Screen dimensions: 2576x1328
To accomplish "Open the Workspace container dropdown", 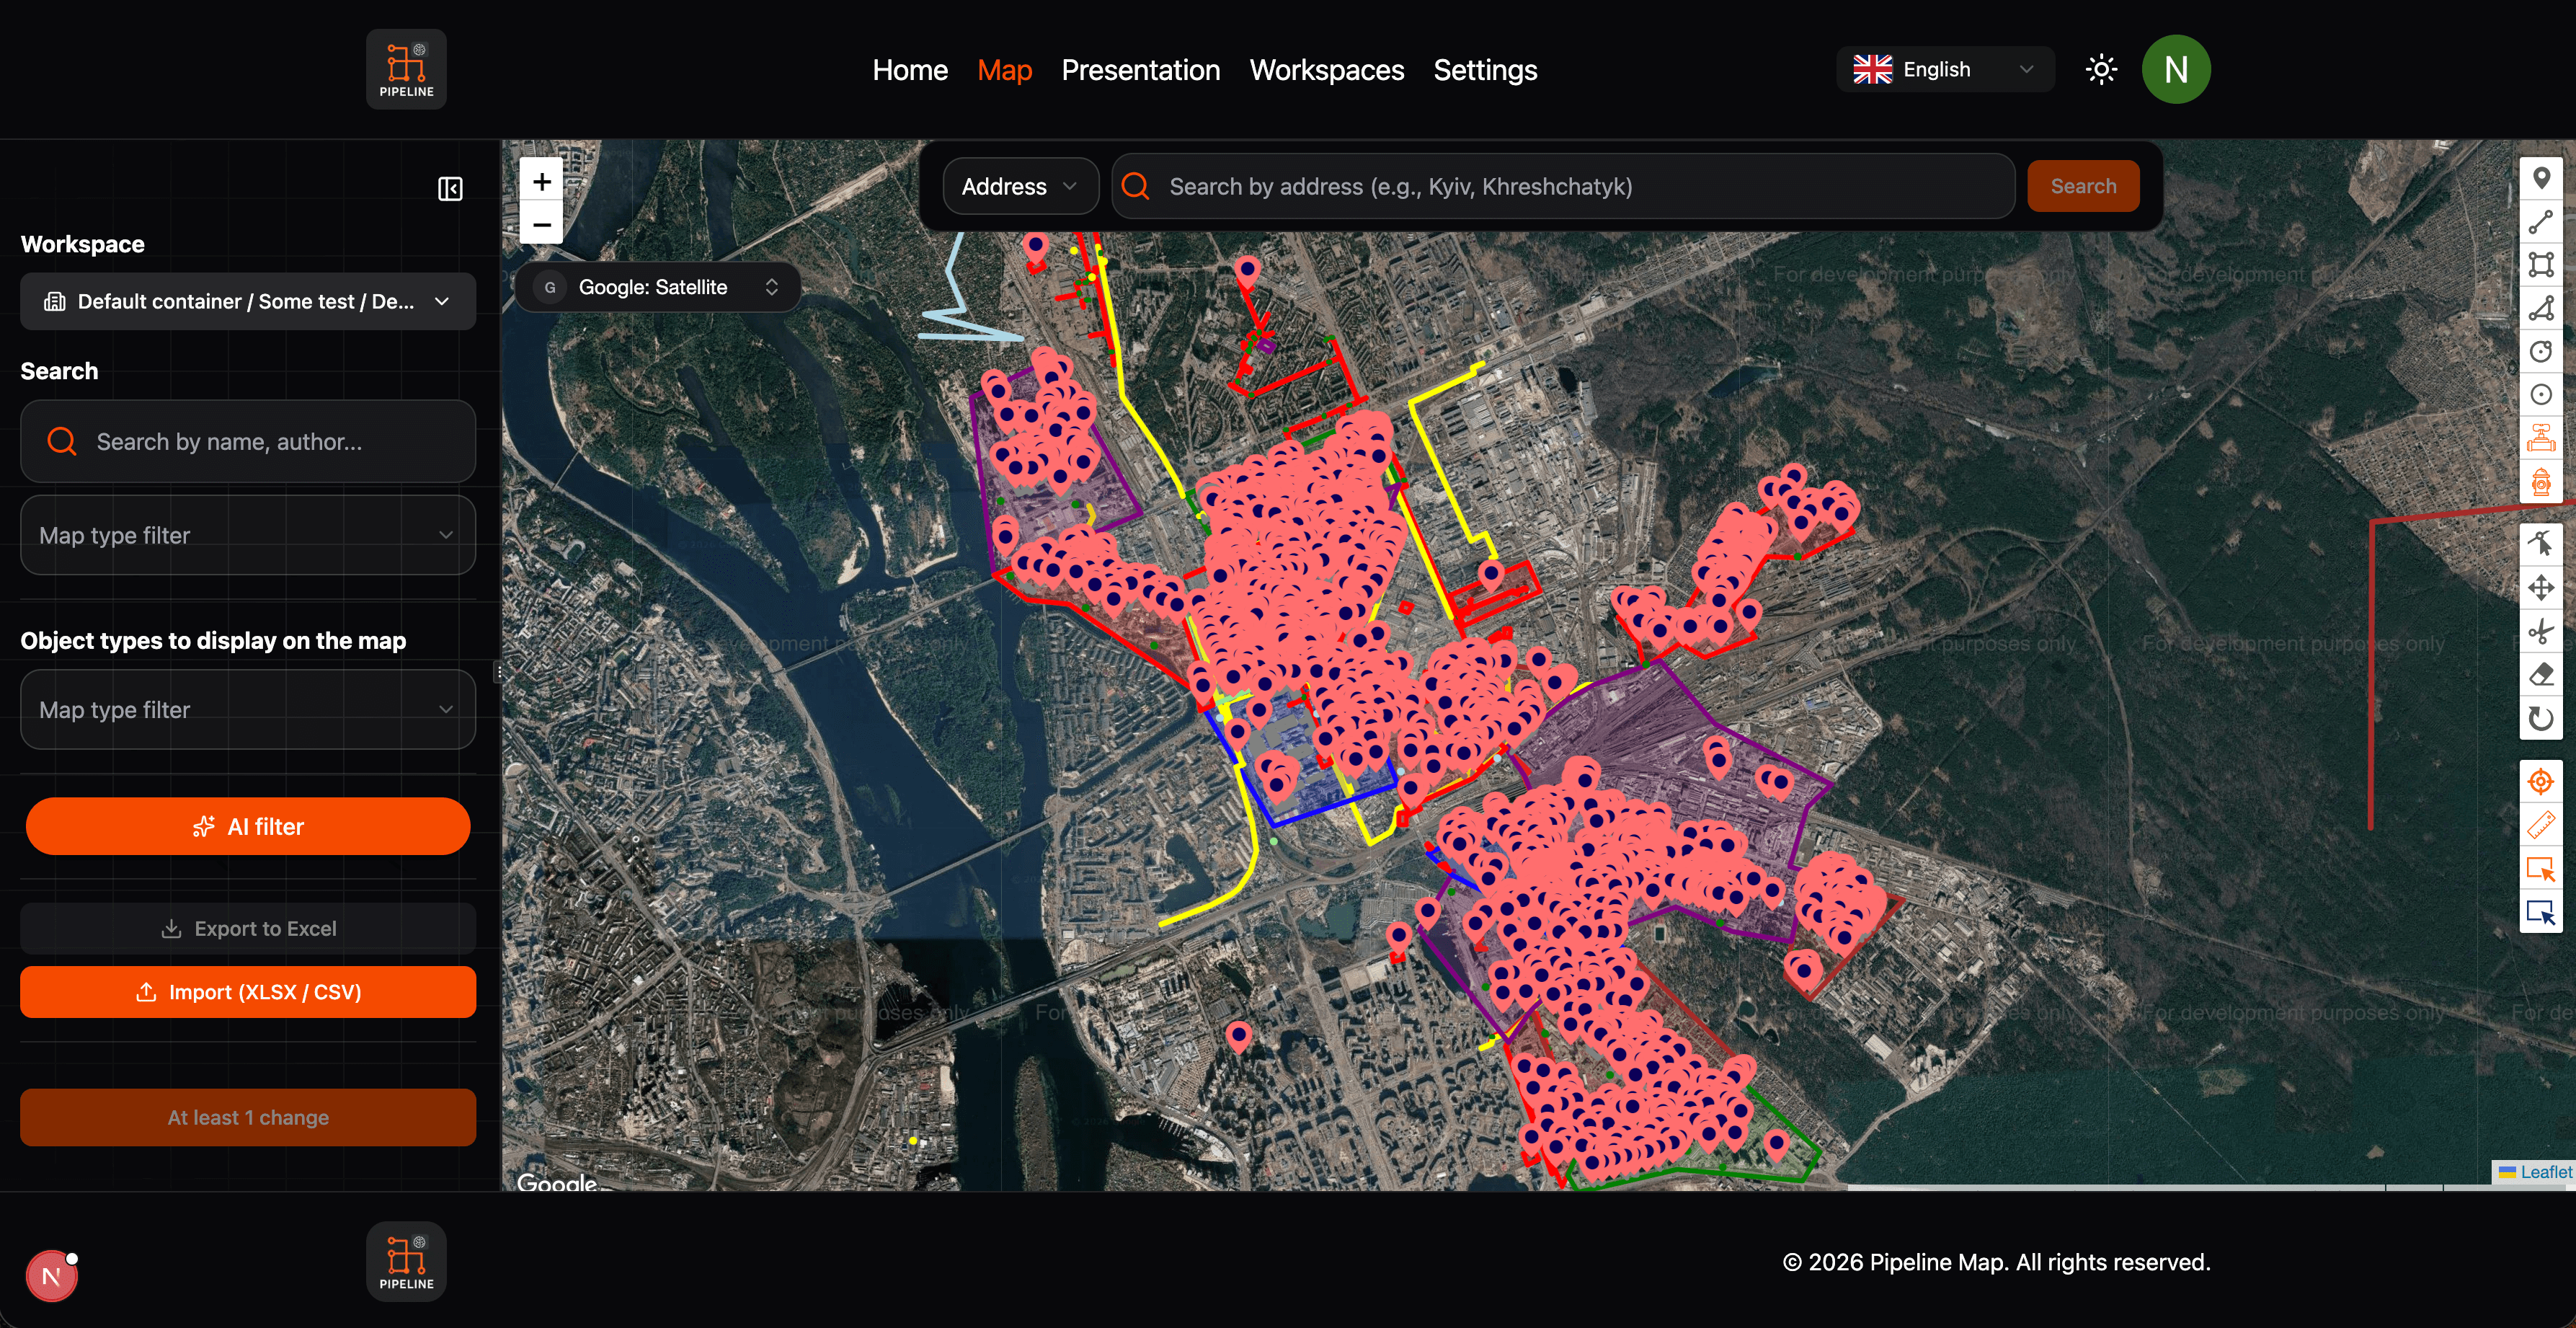I will [x=248, y=301].
